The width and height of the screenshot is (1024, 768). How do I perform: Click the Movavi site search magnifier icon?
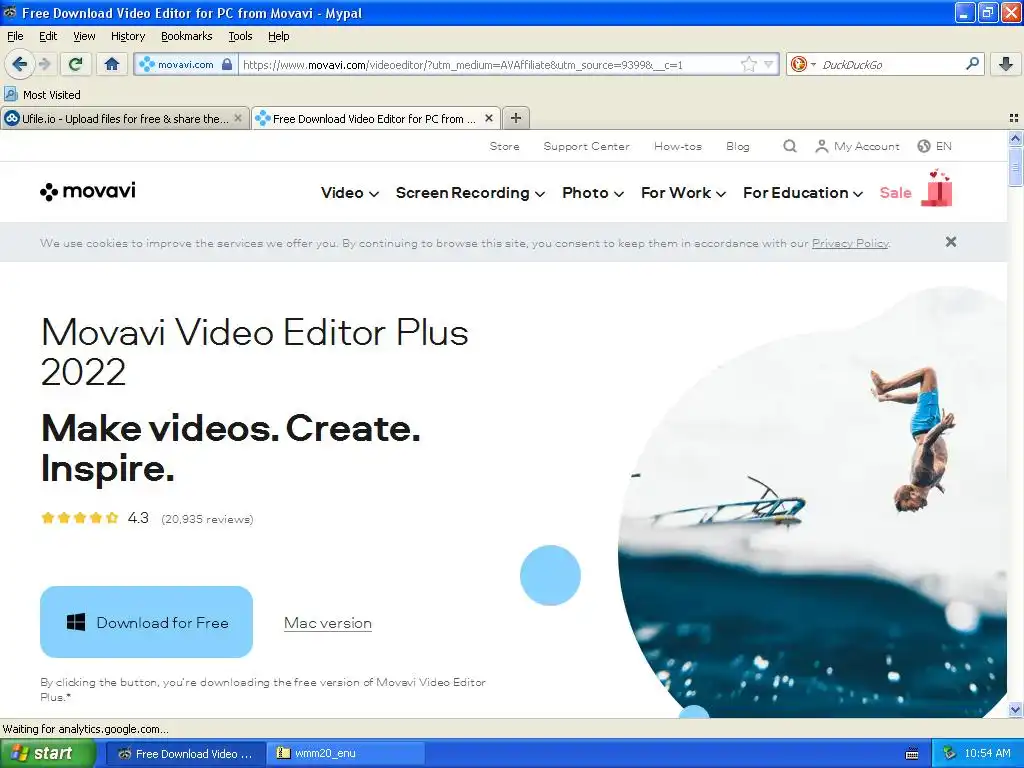click(790, 146)
